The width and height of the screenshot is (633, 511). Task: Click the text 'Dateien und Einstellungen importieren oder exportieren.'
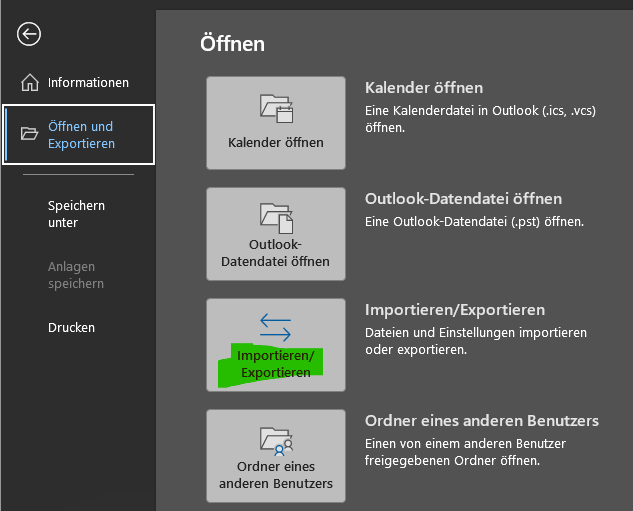click(476, 341)
